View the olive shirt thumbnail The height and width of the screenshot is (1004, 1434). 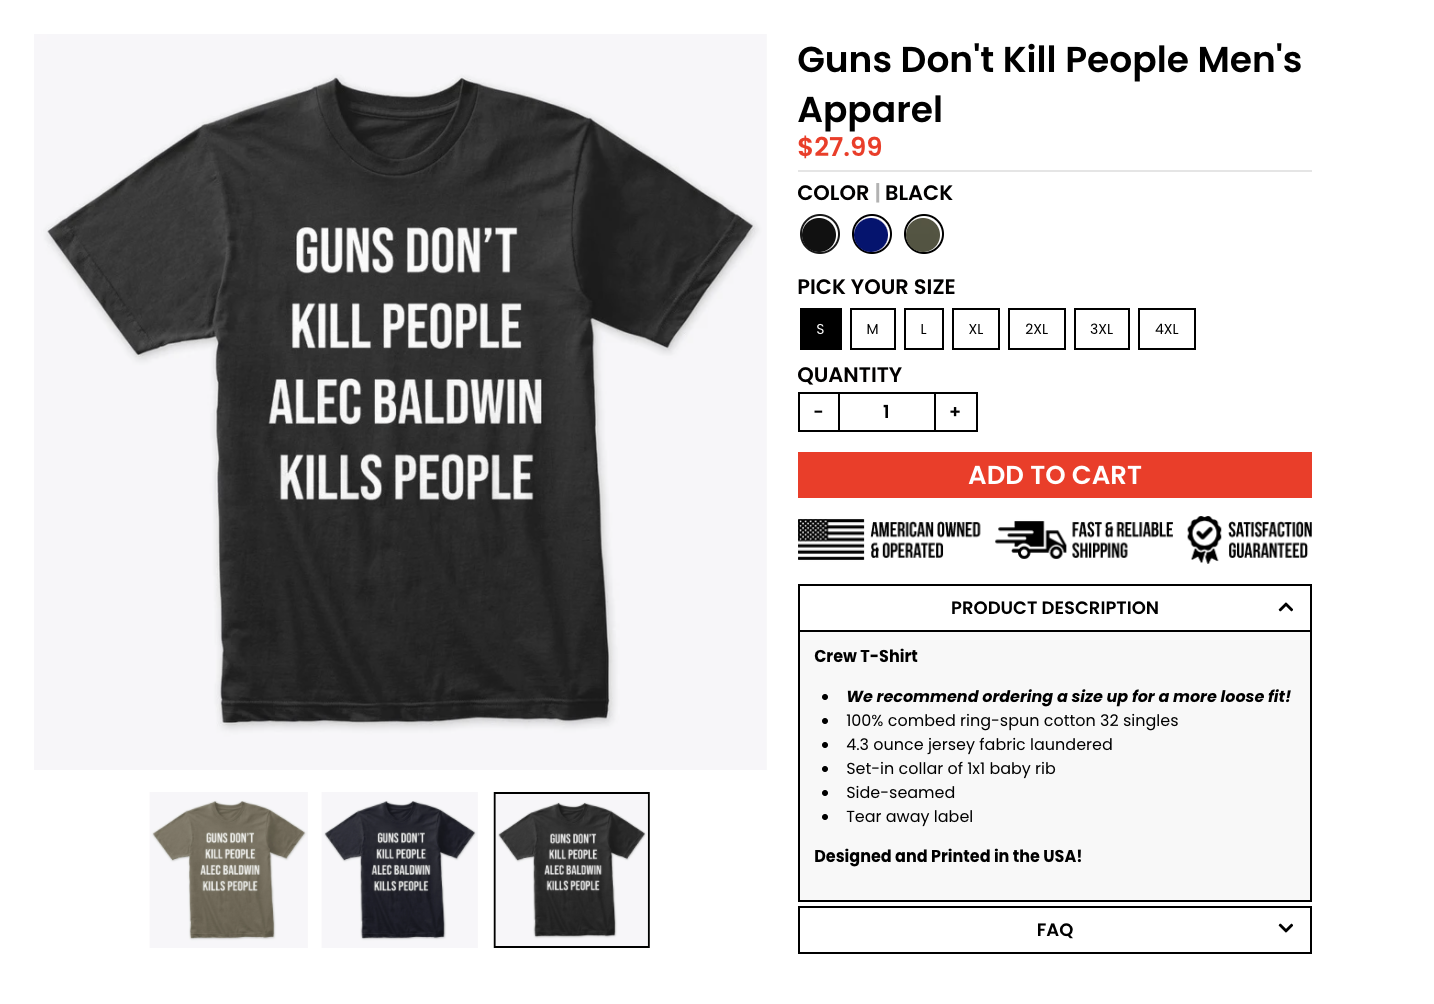click(229, 870)
